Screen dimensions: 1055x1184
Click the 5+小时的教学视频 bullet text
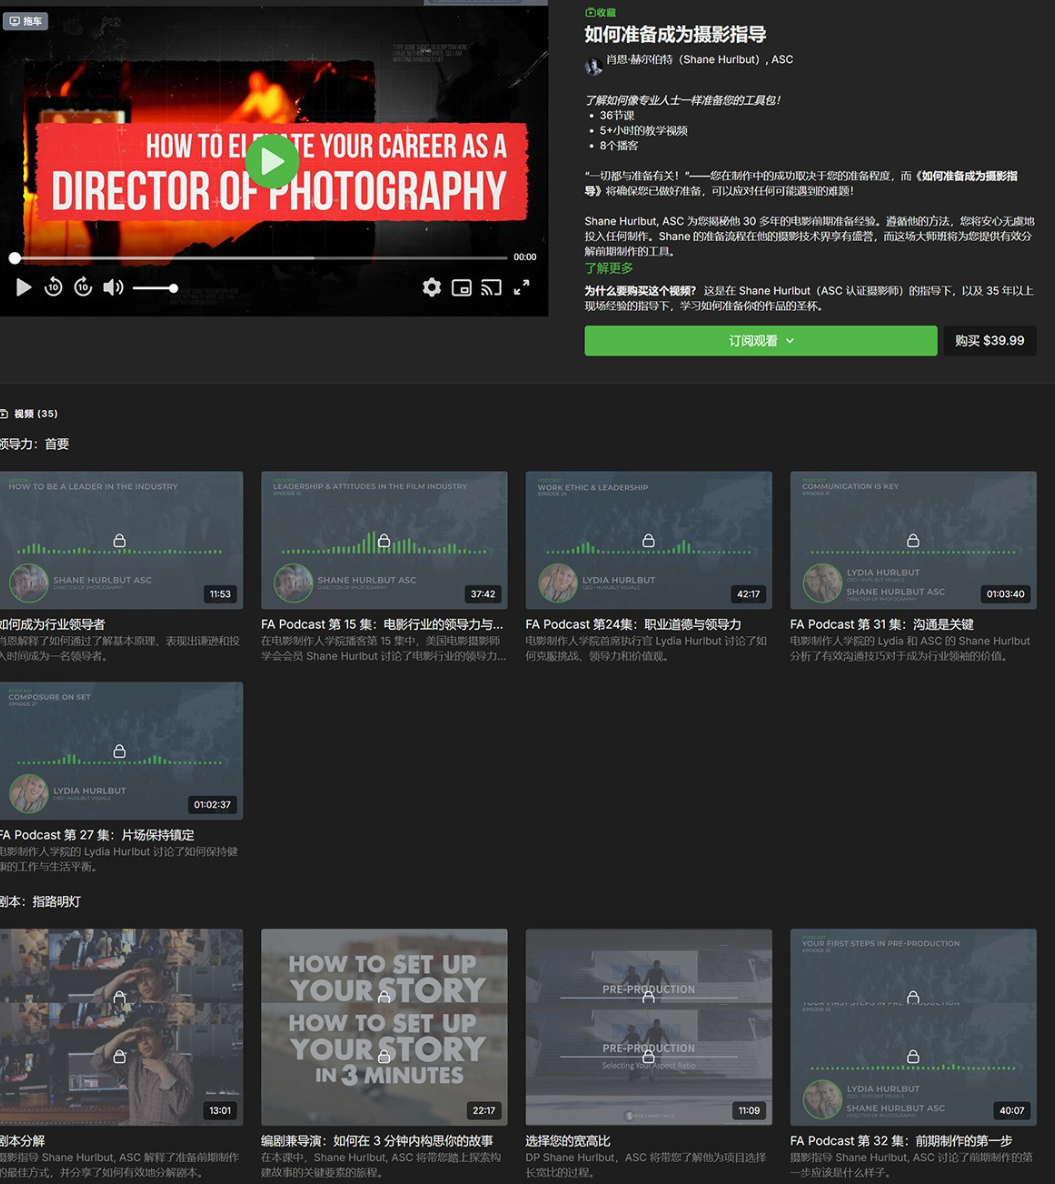[643, 131]
